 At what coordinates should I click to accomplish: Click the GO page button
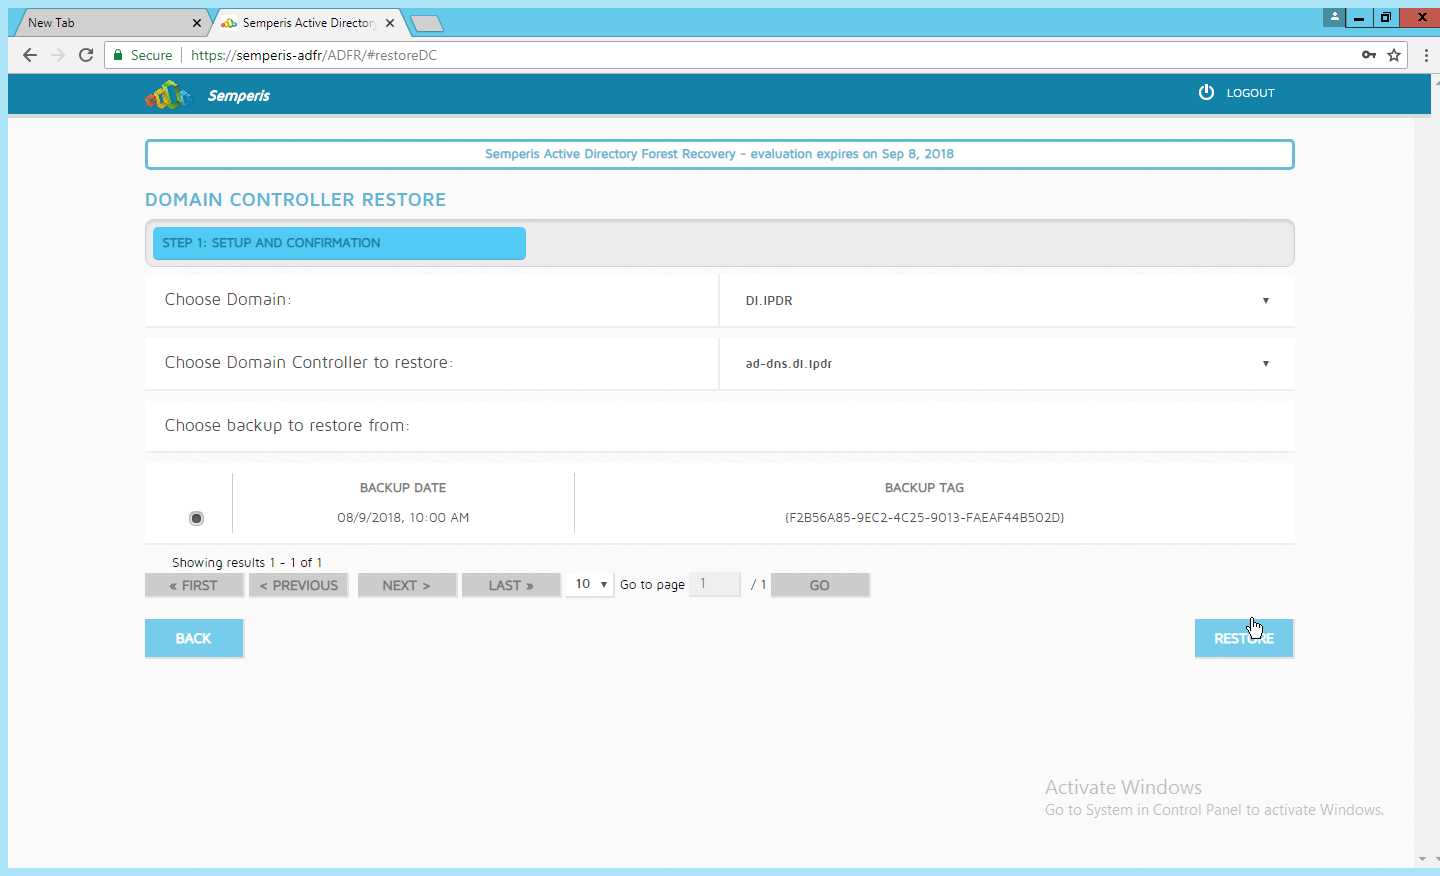820,585
